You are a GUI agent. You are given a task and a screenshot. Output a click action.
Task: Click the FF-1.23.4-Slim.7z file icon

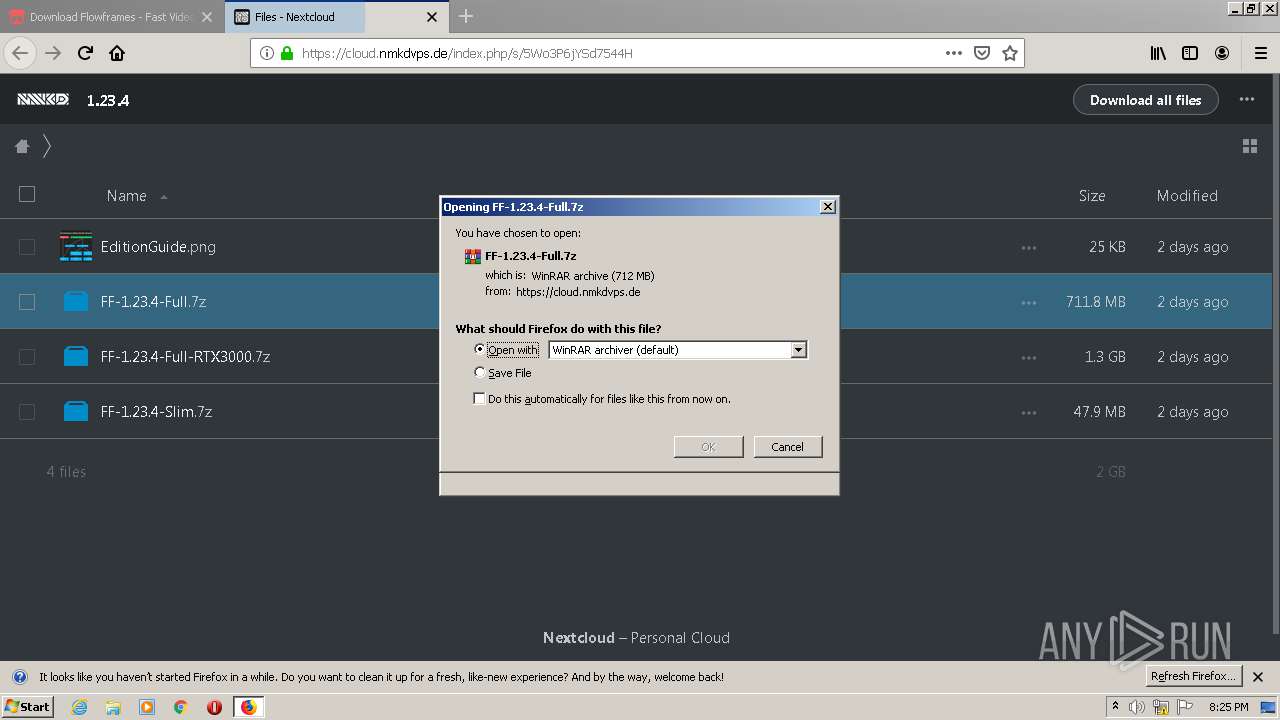(76, 411)
